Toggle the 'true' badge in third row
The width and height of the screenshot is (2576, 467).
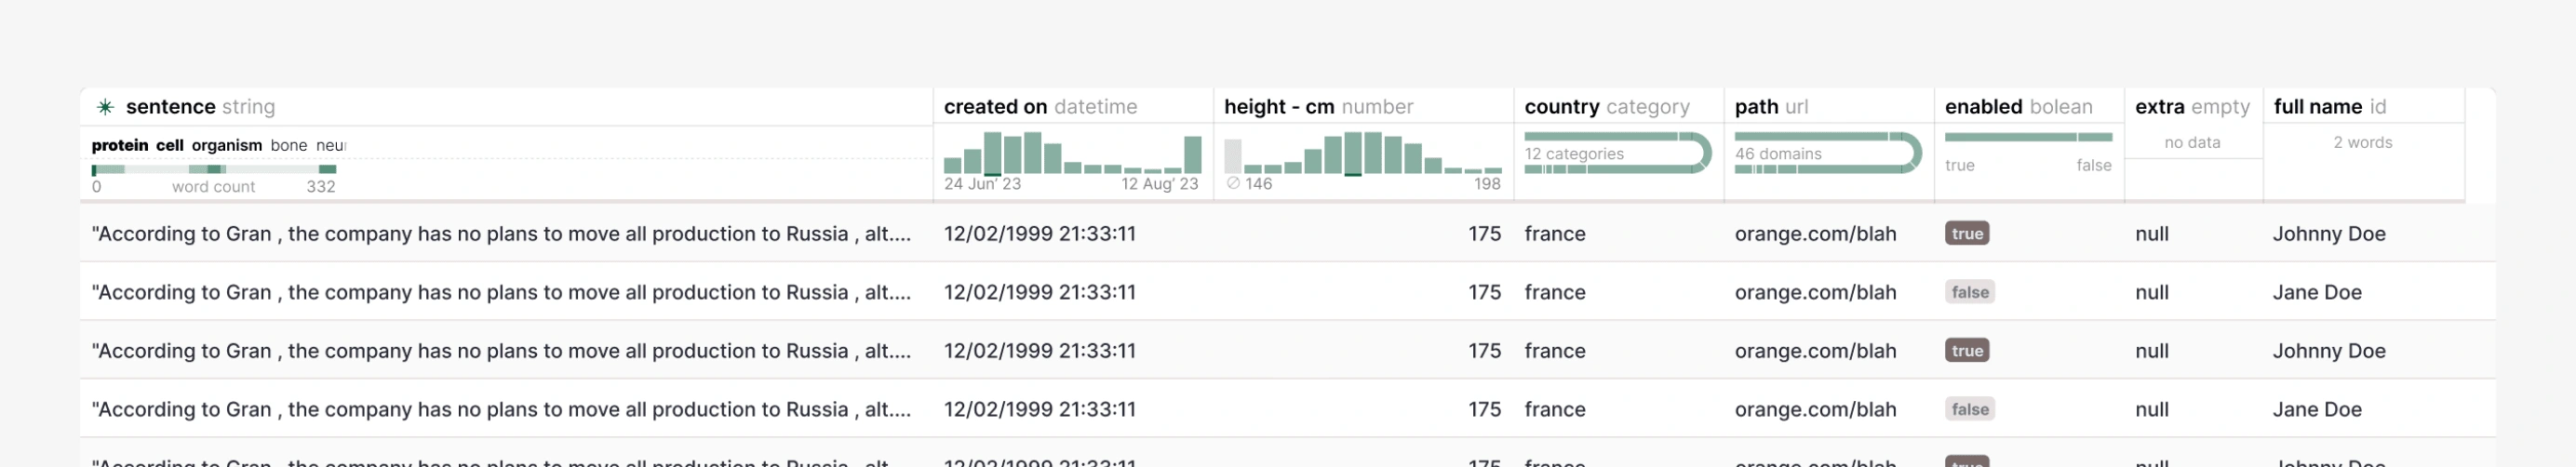pyautogui.click(x=1966, y=351)
